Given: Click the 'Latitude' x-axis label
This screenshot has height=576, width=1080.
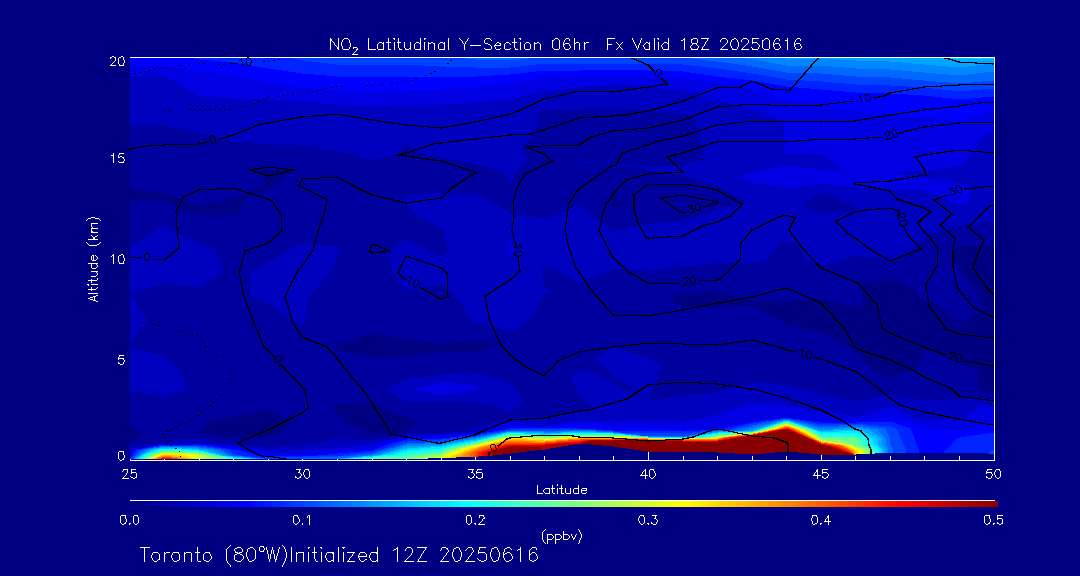Looking at the screenshot, I should coord(561,490).
